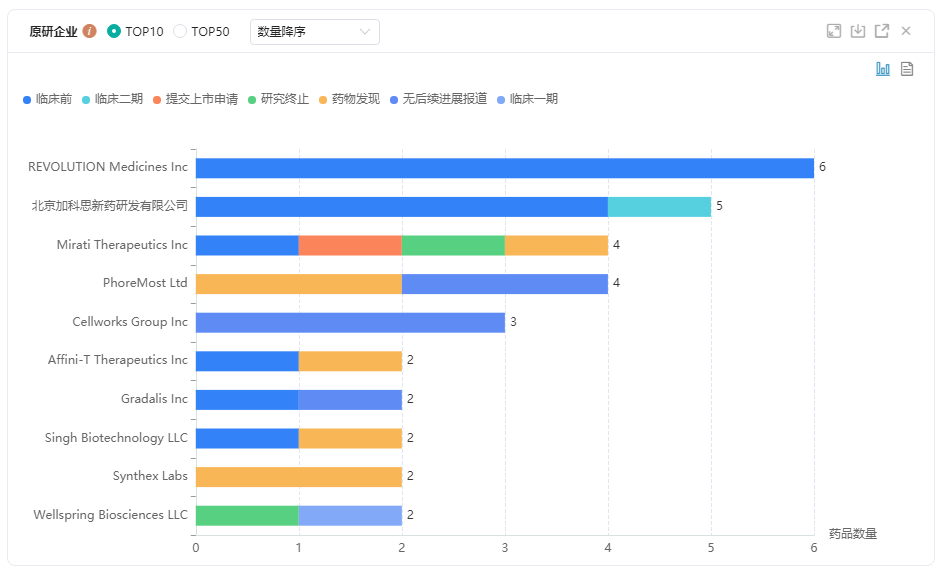Toggle the 药物发现 legend item
This screenshot has width=943, height=573.
click(349, 99)
